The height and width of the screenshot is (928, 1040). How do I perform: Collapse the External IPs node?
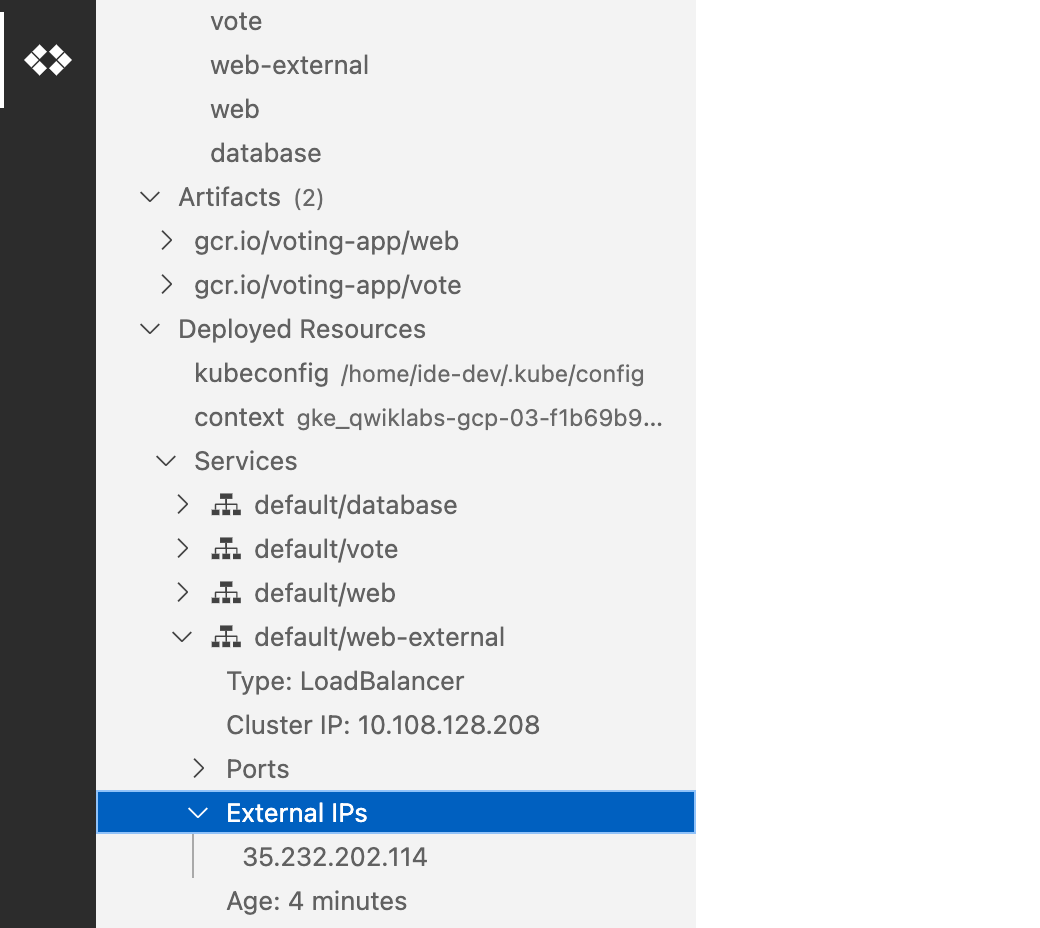[198, 813]
